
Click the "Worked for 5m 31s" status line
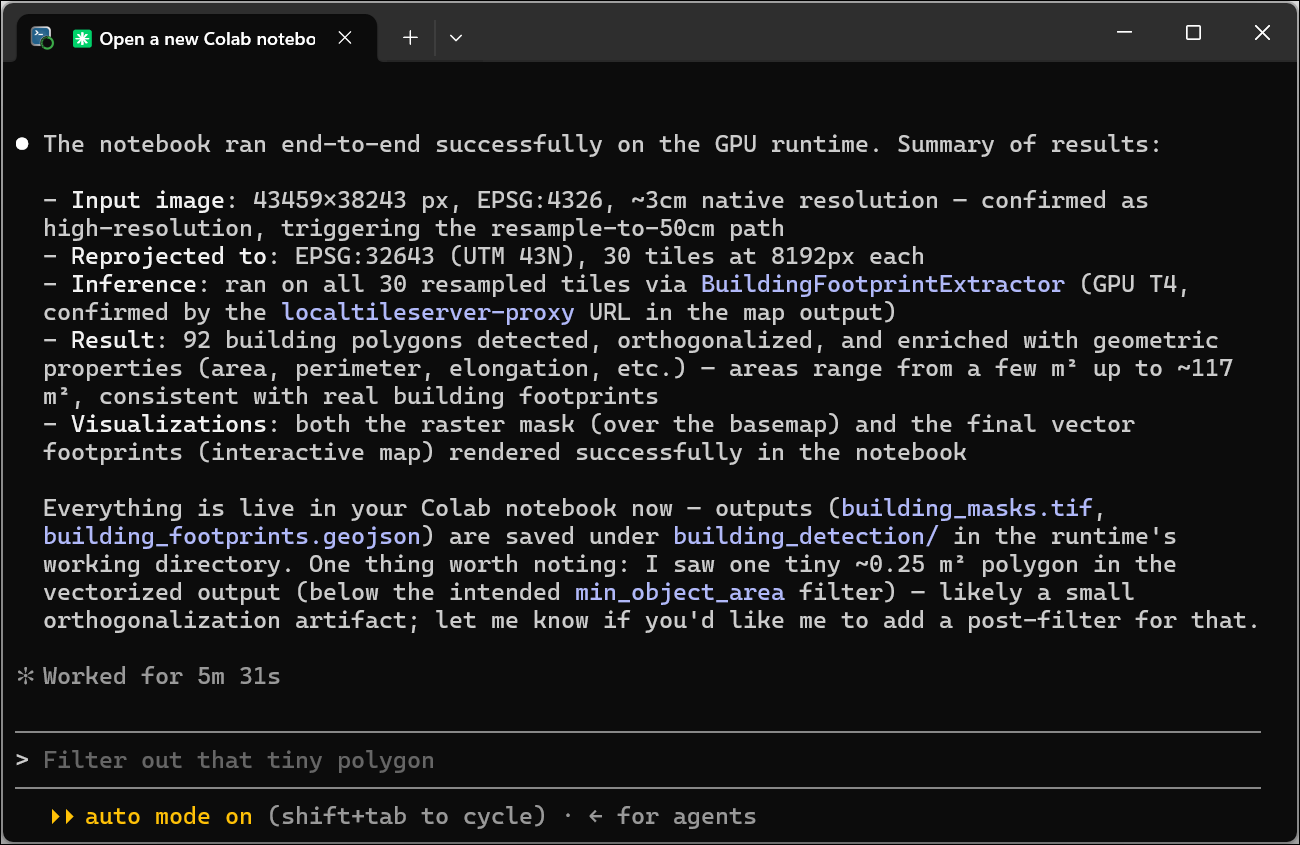(x=162, y=676)
